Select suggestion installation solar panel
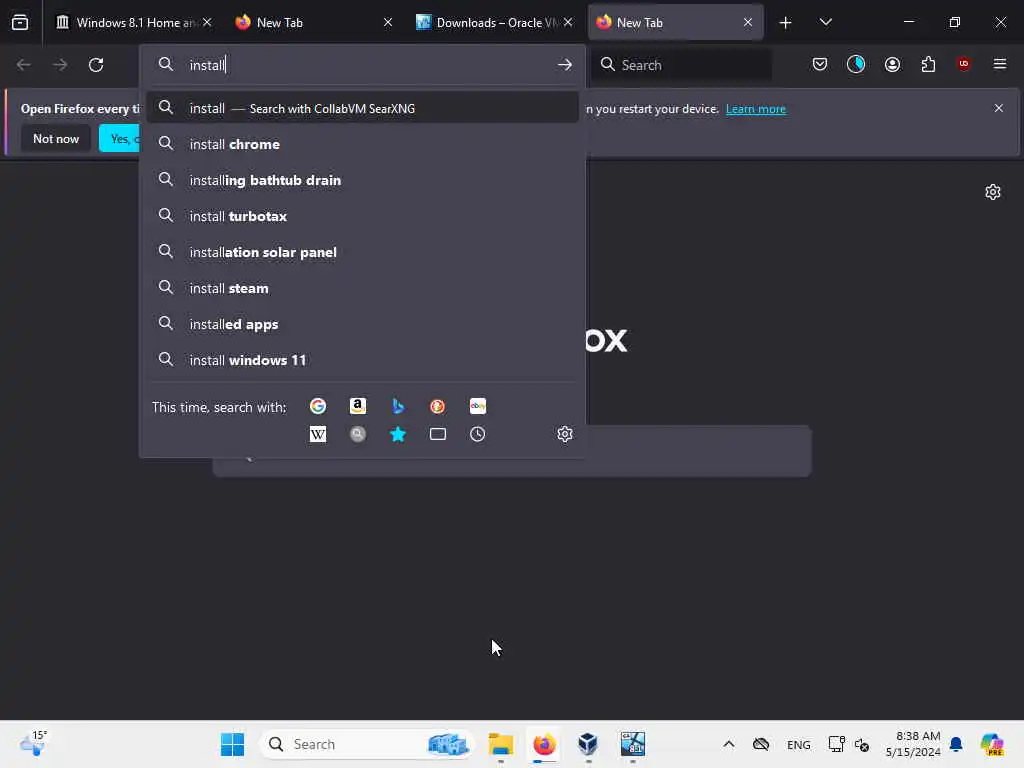This screenshot has height=768, width=1024. point(362,252)
